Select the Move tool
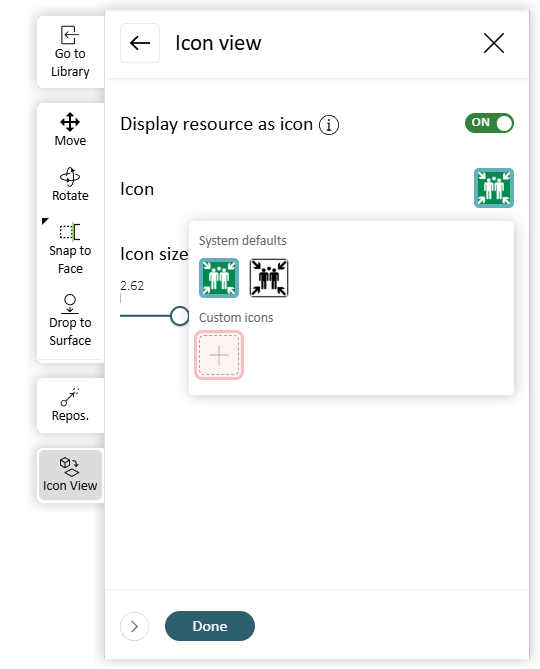The width and height of the screenshot is (540, 669). pos(70,130)
